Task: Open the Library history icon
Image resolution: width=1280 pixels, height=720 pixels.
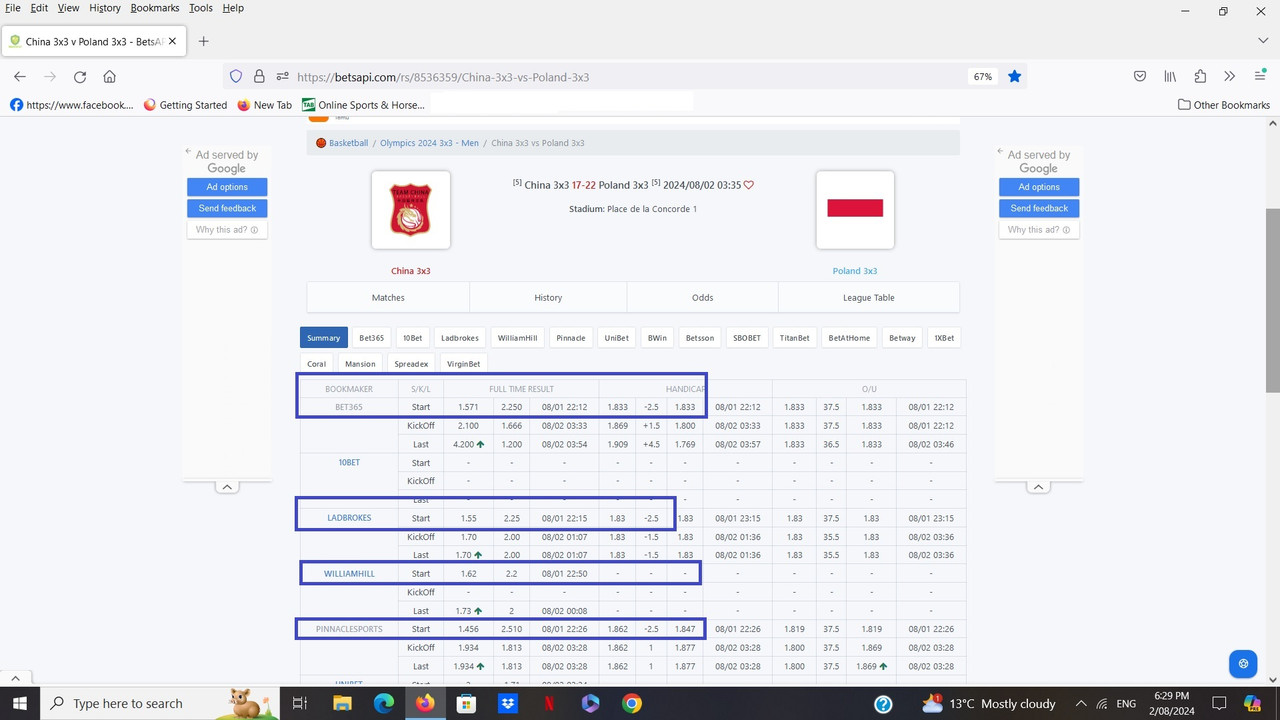Action: pos(1170,76)
